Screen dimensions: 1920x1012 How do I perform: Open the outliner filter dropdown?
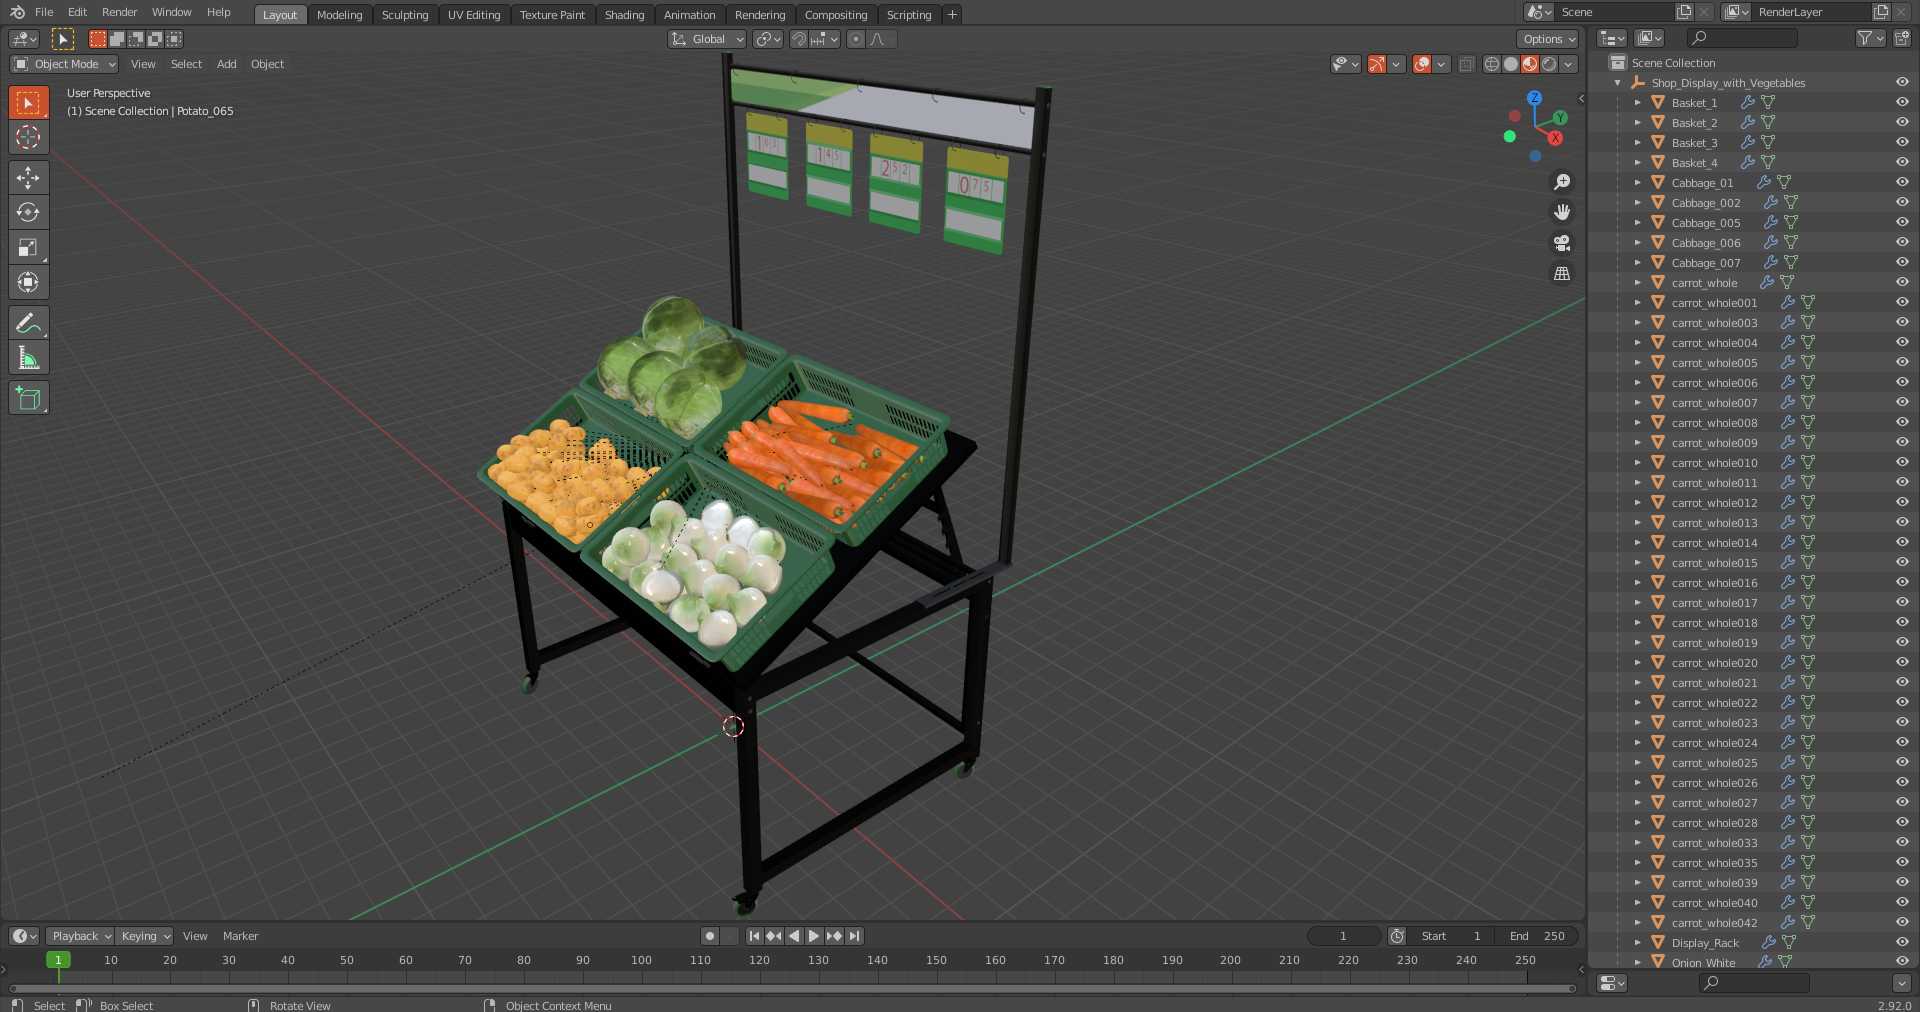[x=1870, y=38]
